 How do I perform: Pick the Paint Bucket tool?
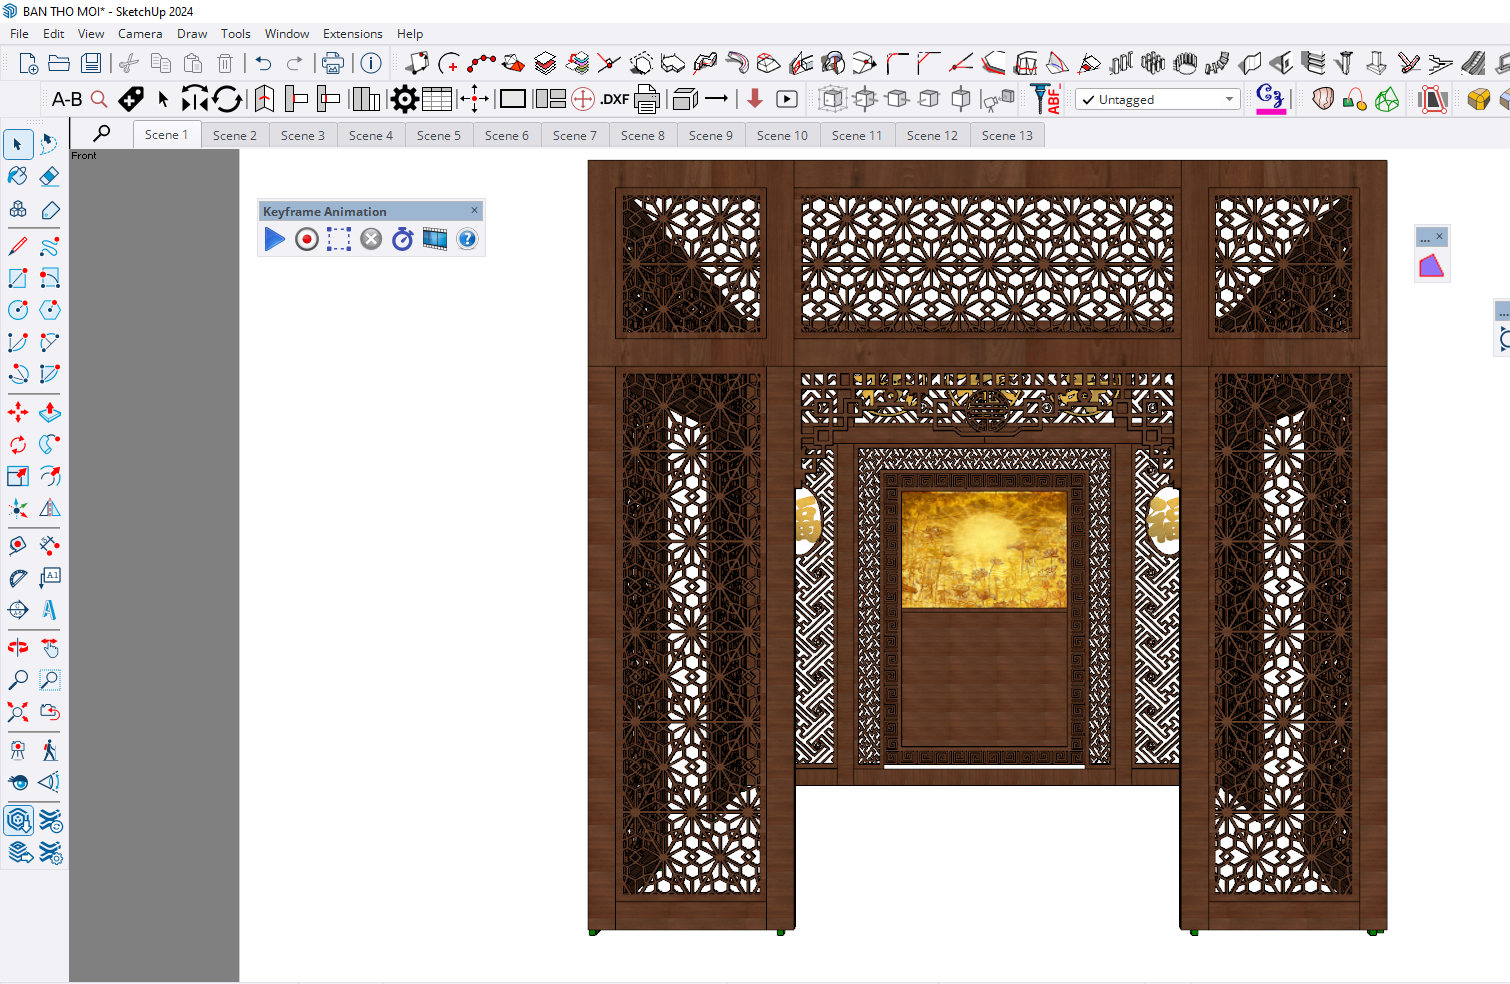pyautogui.click(x=18, y=177)
